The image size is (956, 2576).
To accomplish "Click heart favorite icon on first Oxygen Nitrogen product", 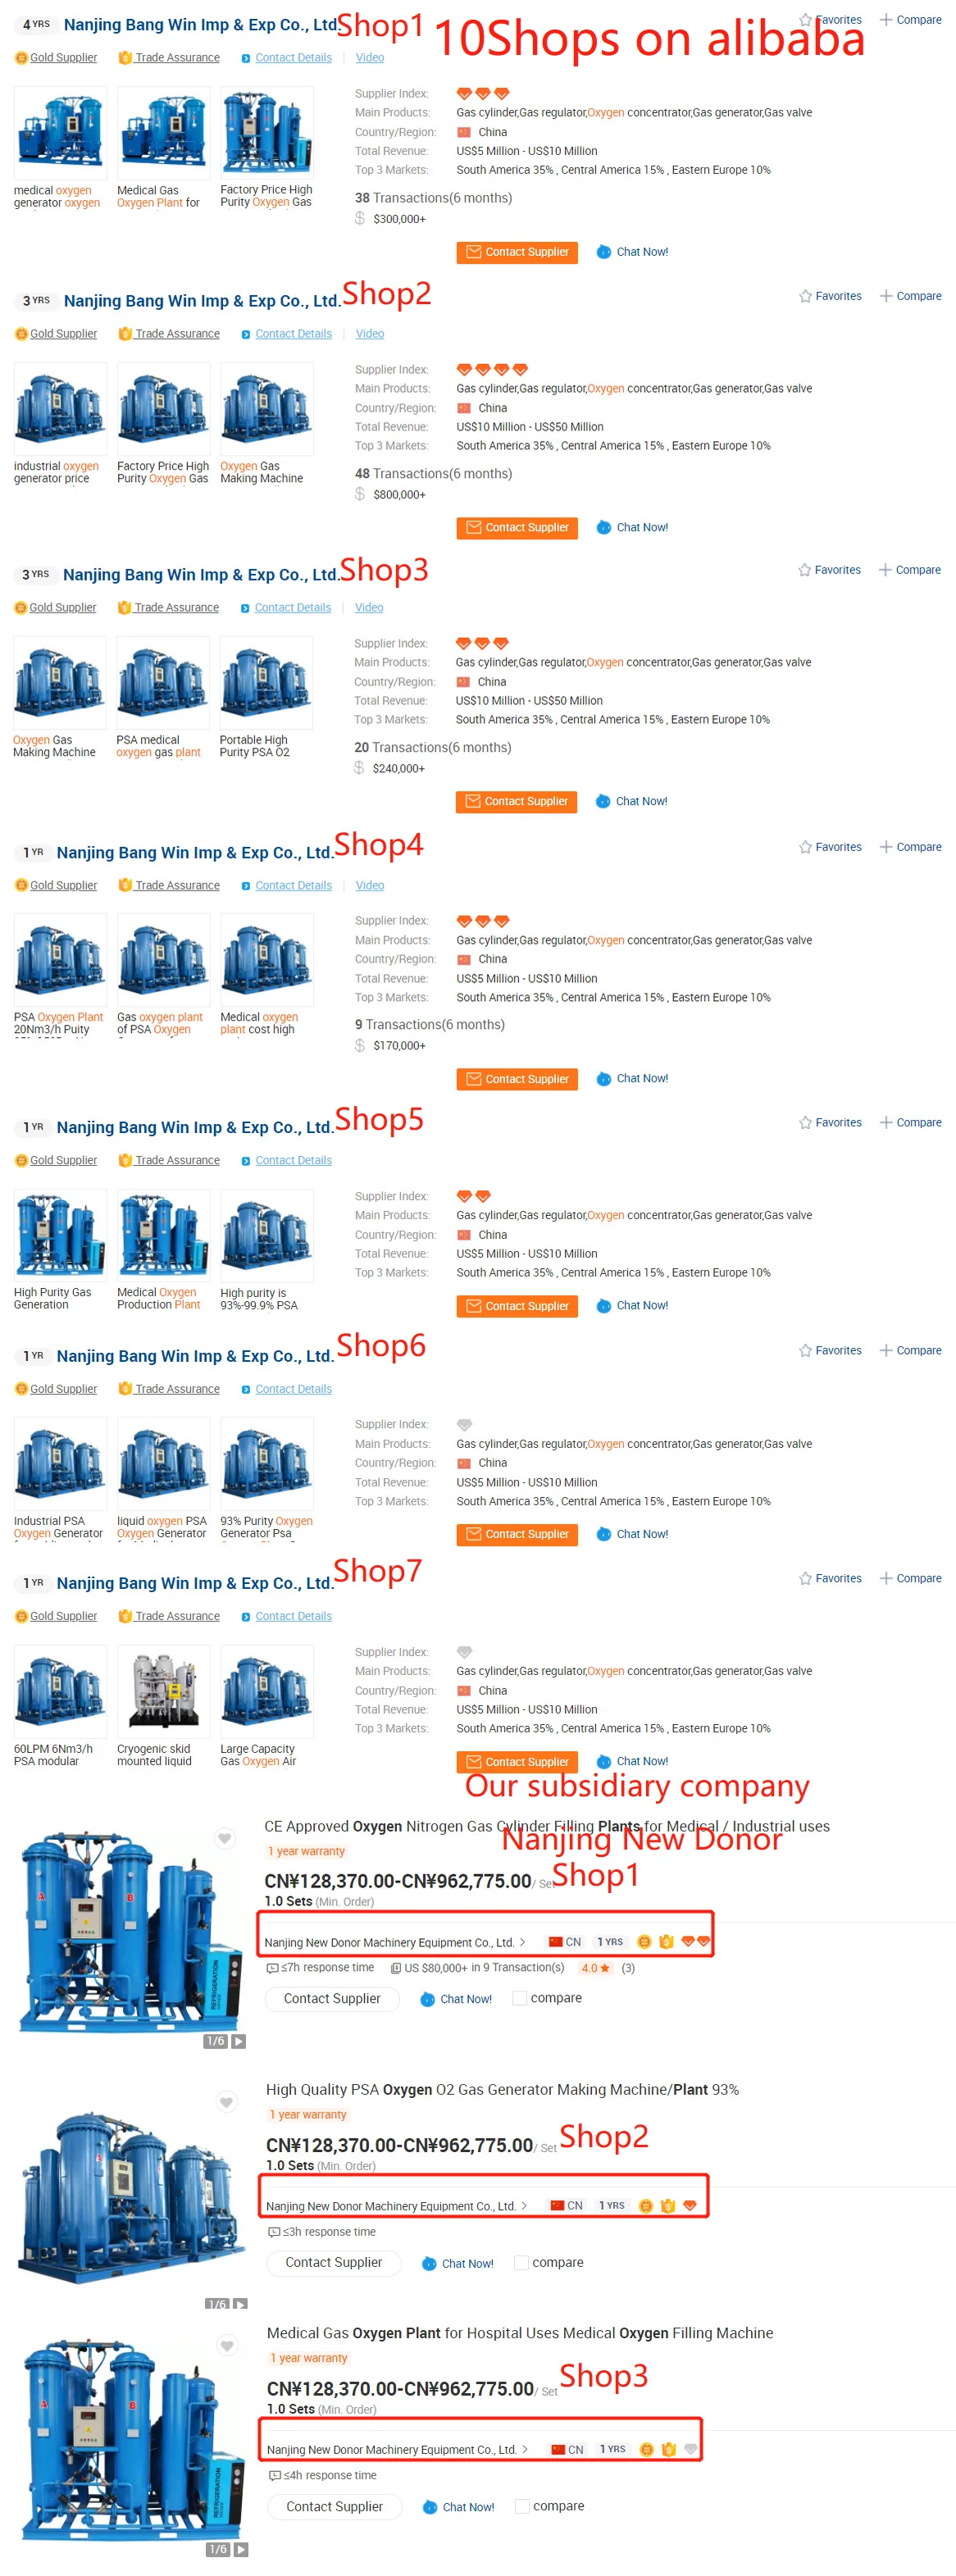I will pos(225,1838).
